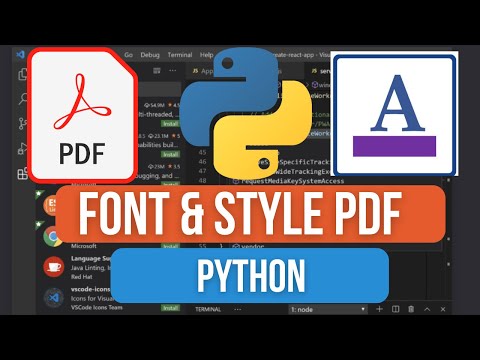Image resolution: width=480 pixels, height=360 pixels.
Task: Open terminal panel ellipsis menu
Action: (x=237, y=309)
